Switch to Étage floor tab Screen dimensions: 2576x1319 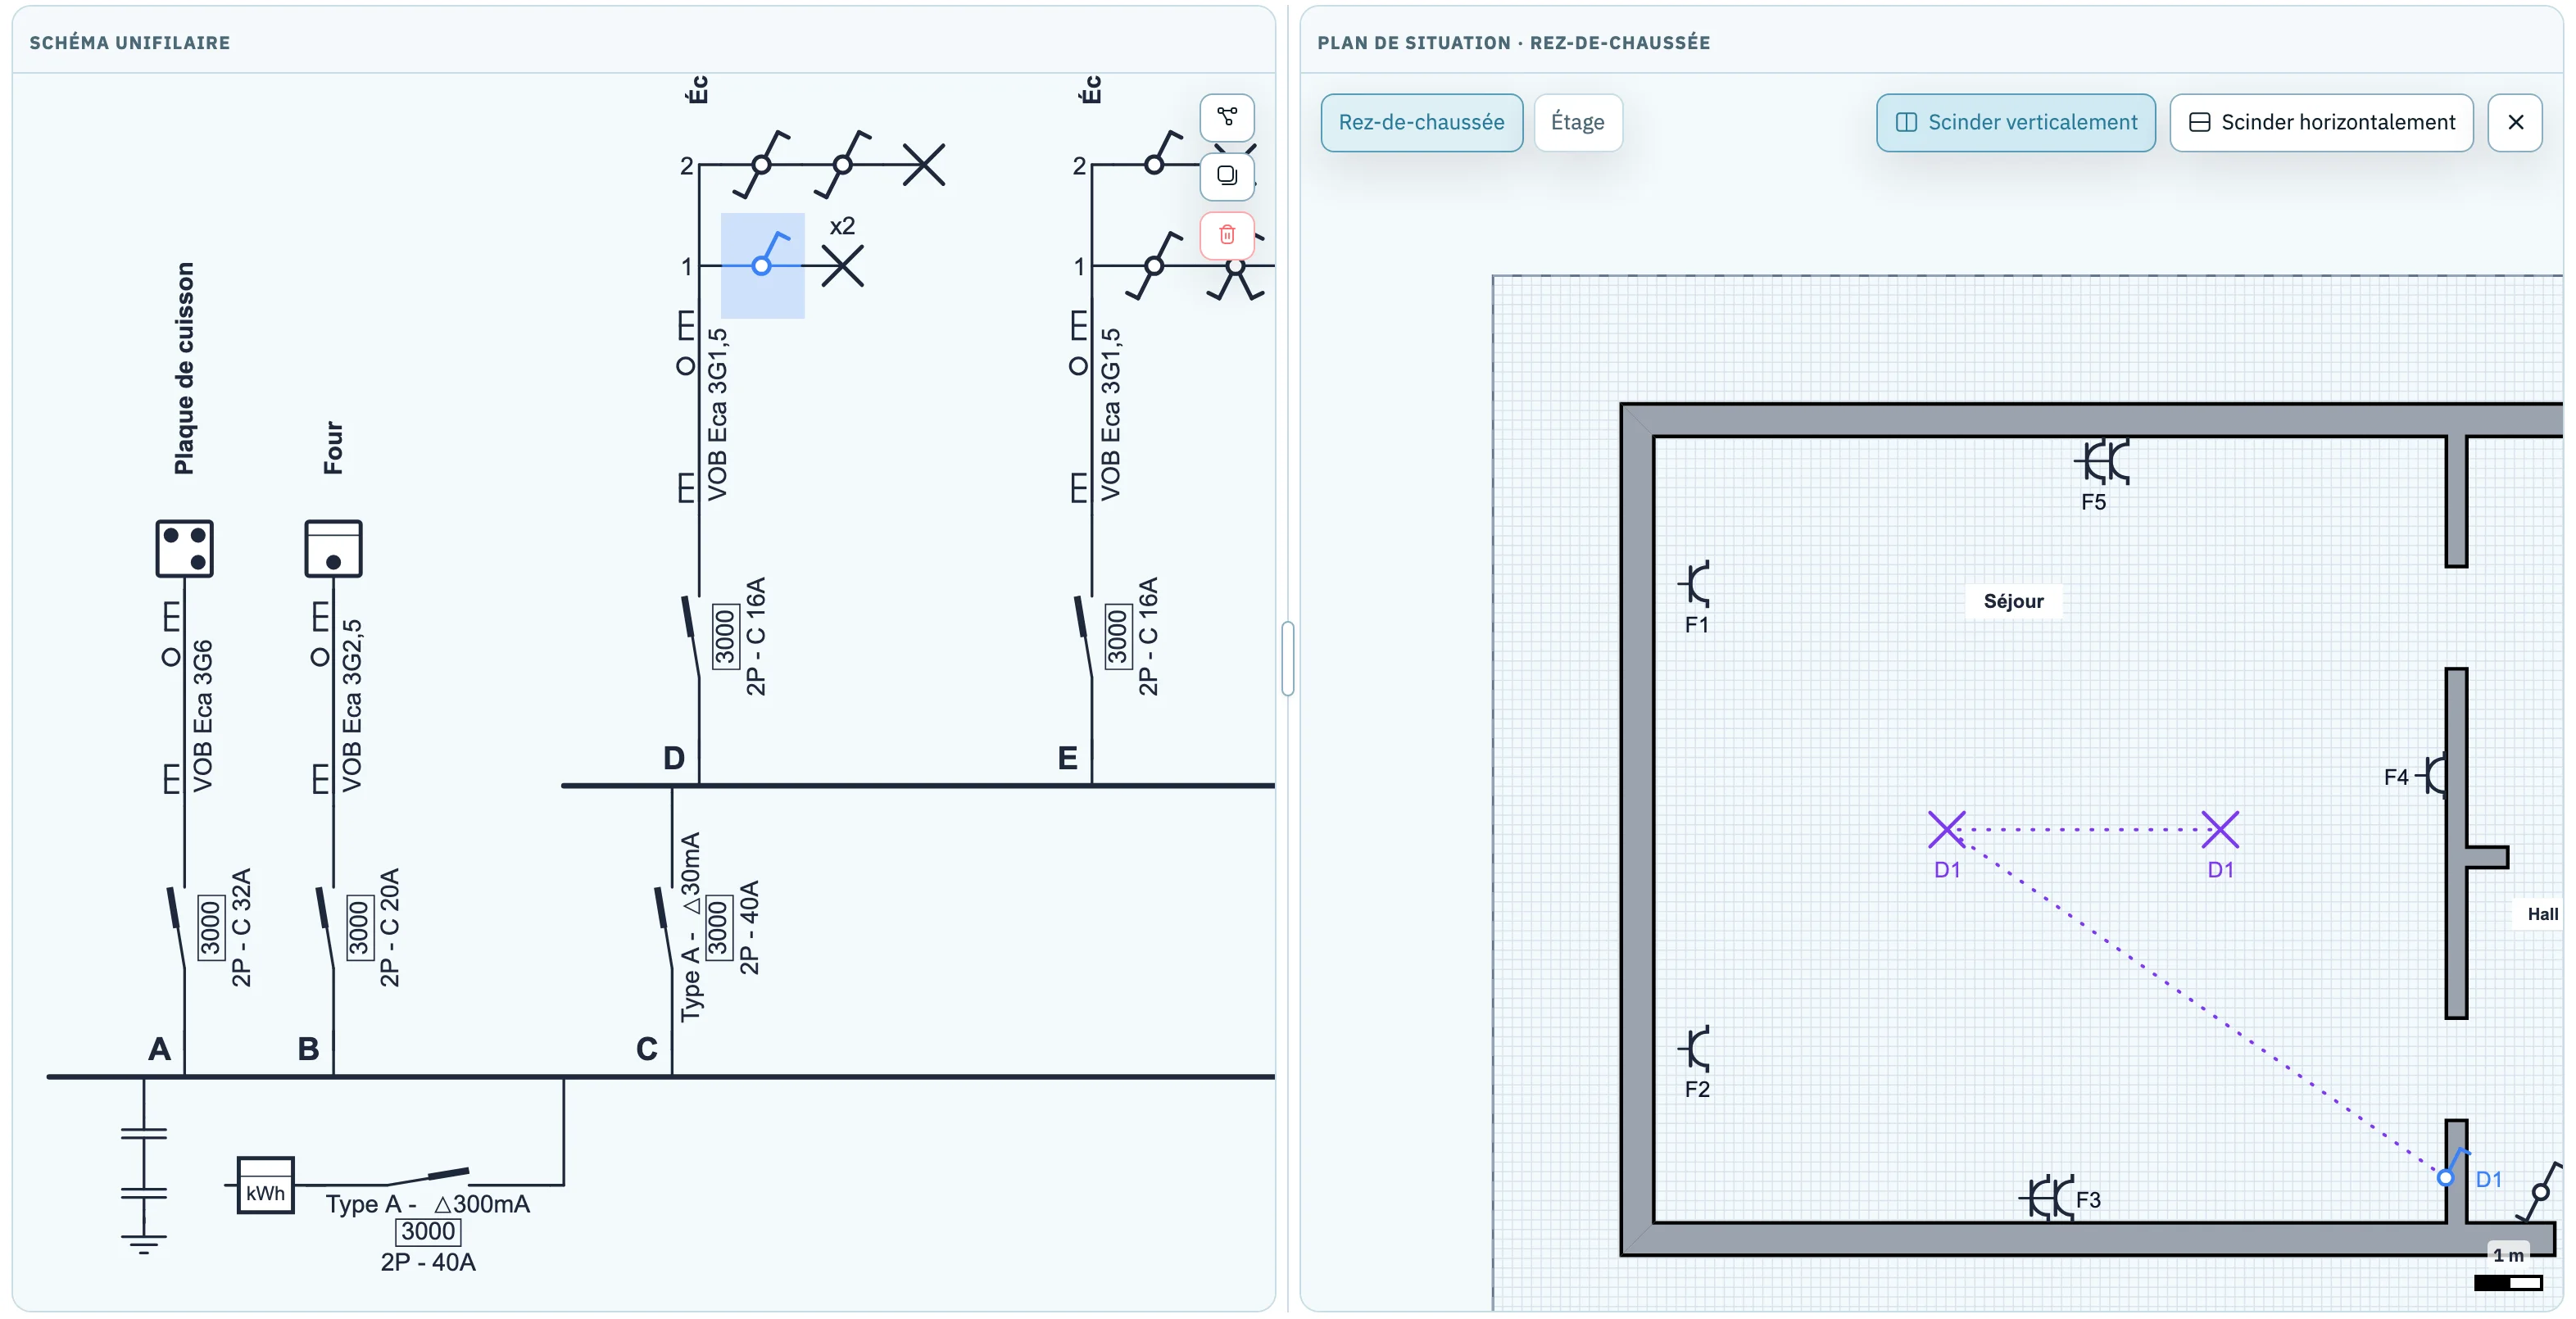click(x=1577, y=122)
